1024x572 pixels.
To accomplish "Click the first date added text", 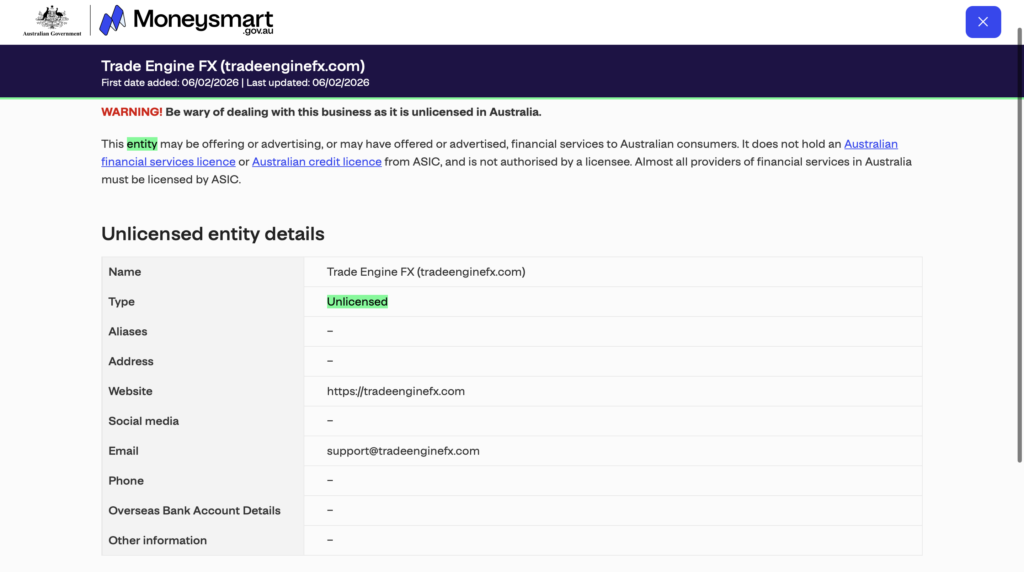I will click(x=165, y=83).
